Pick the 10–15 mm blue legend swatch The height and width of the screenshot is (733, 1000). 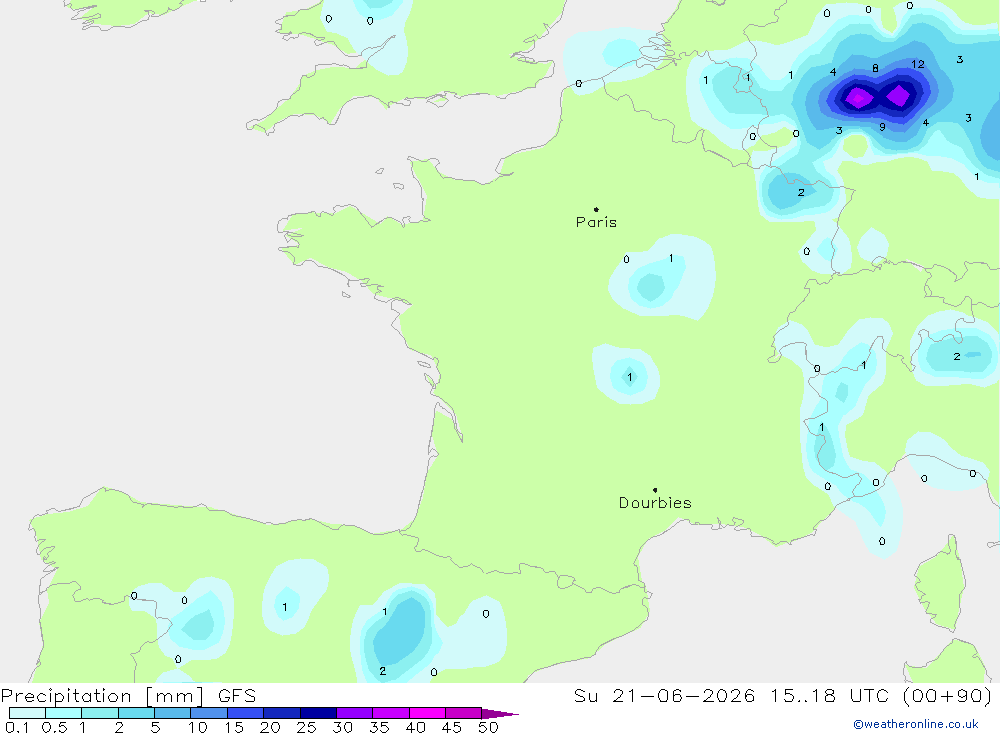tap(209, 713)
